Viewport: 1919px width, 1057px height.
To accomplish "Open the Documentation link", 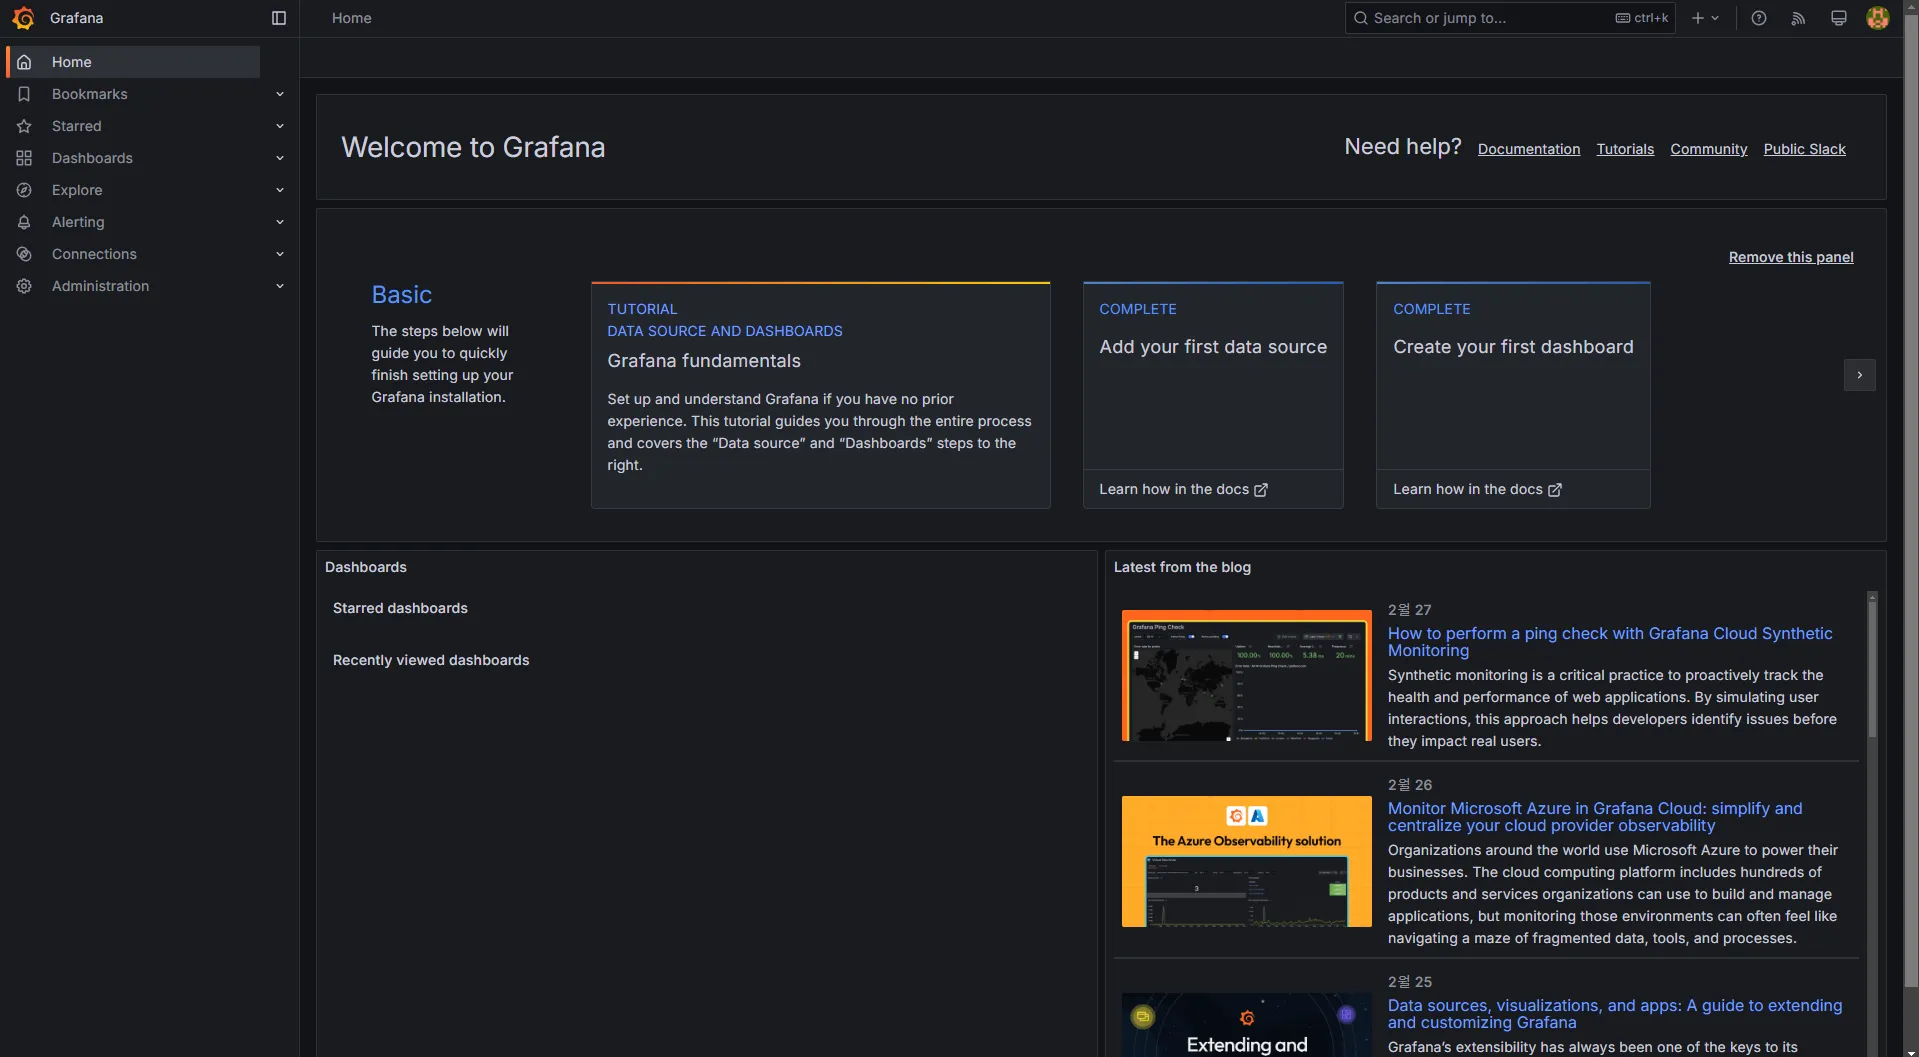I will 1529,149.
